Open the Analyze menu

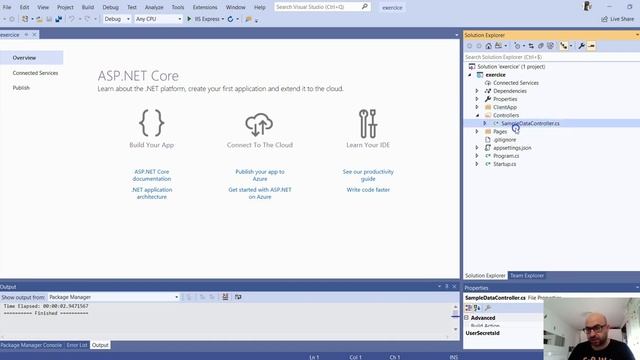tap(154, 7)
